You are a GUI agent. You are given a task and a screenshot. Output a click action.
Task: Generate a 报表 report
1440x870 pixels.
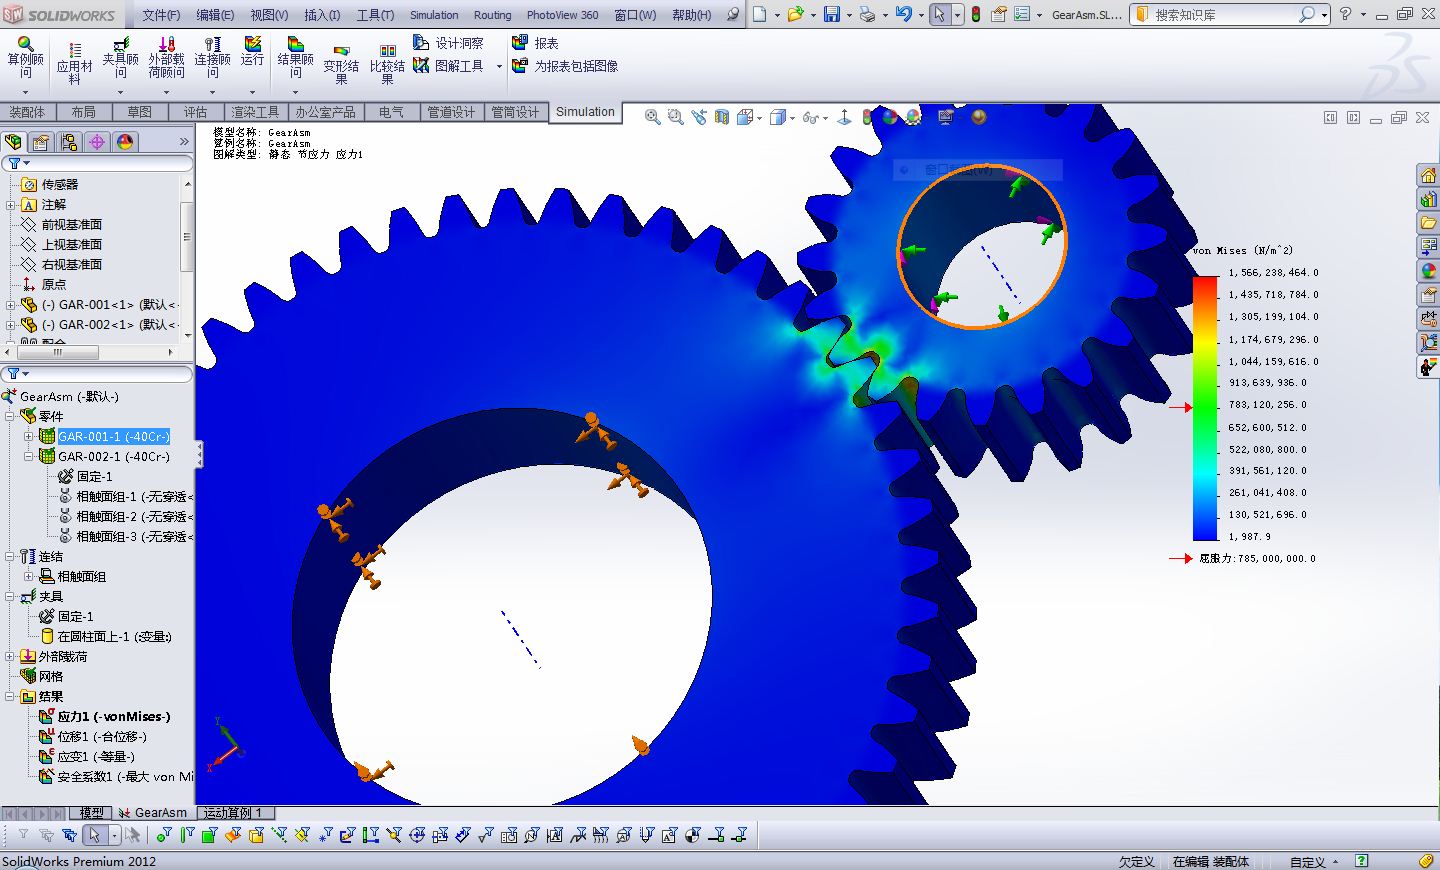(x=535, y=43)
